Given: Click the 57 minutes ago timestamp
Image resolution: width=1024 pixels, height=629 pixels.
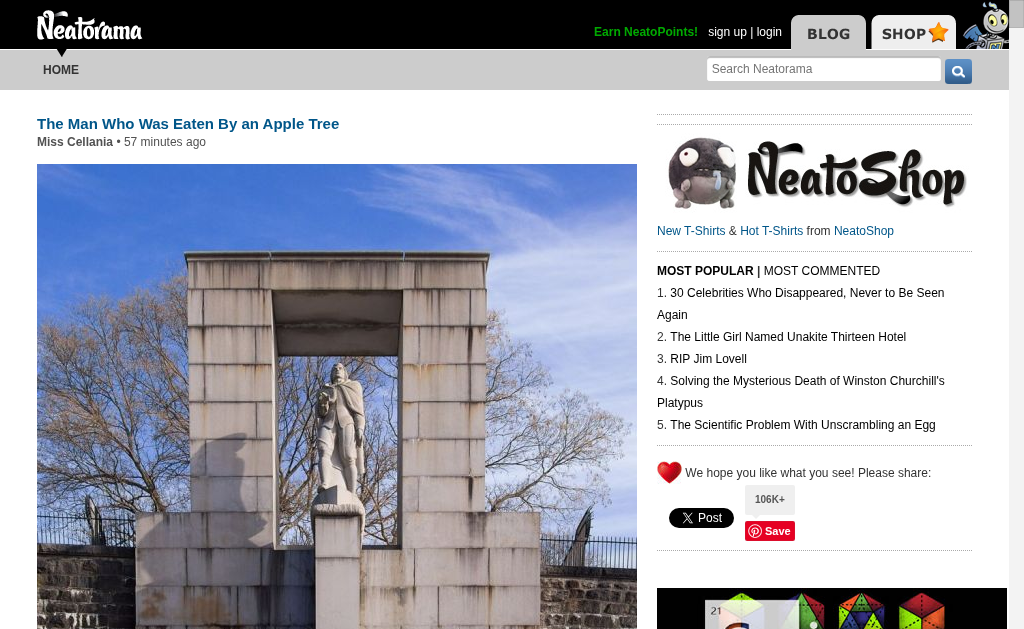Looking at the screenshot, I should pyautogui.click(x=165, y=142).
